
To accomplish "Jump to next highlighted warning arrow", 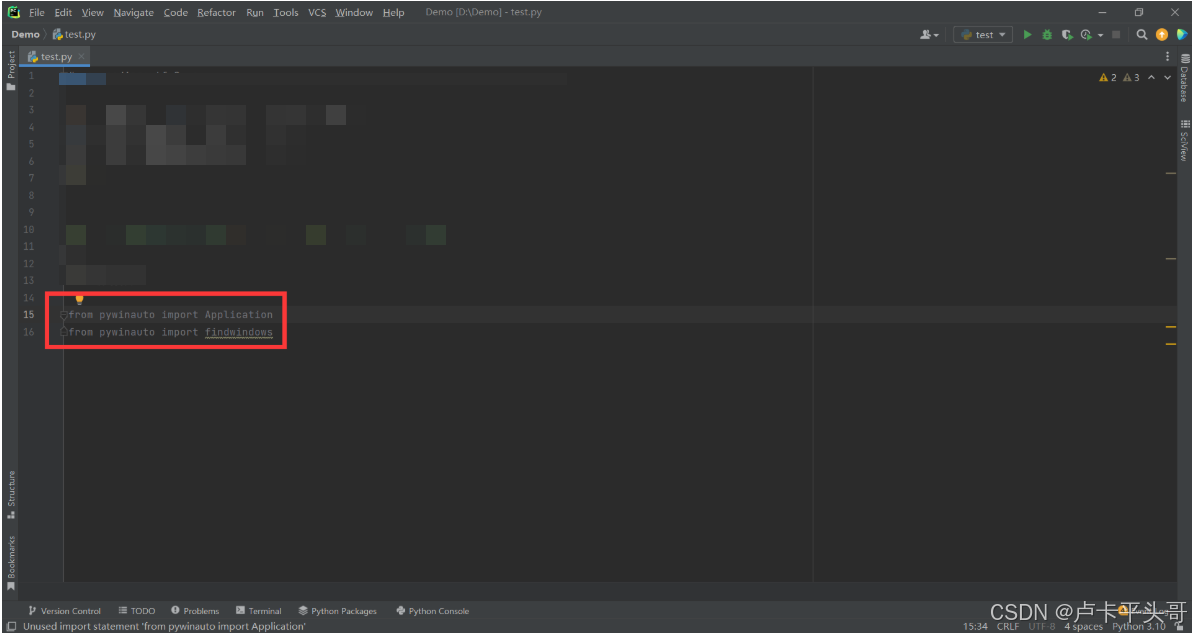I will (1167, 78).
